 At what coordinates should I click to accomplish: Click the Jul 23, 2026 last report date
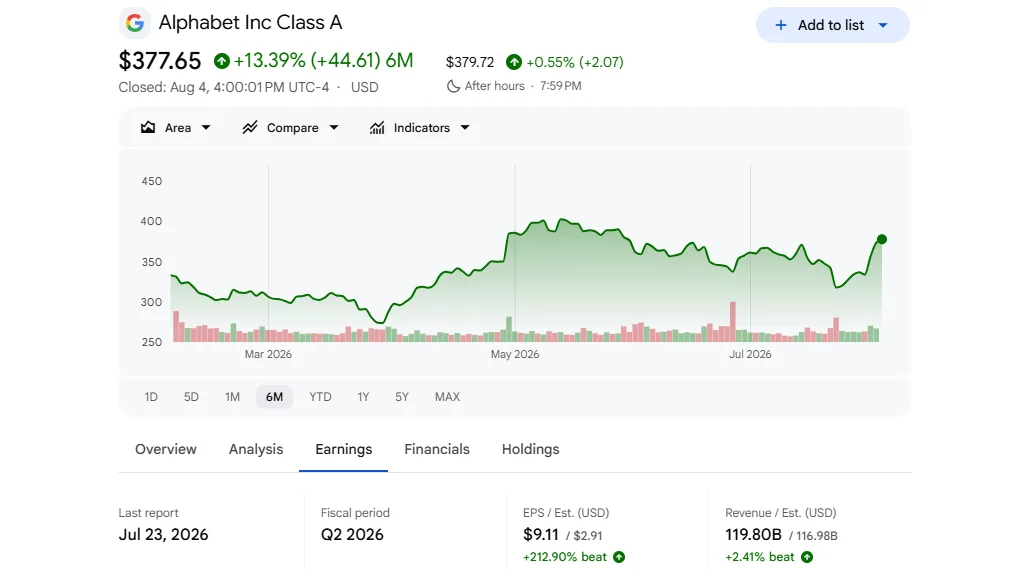click(163, 535)
